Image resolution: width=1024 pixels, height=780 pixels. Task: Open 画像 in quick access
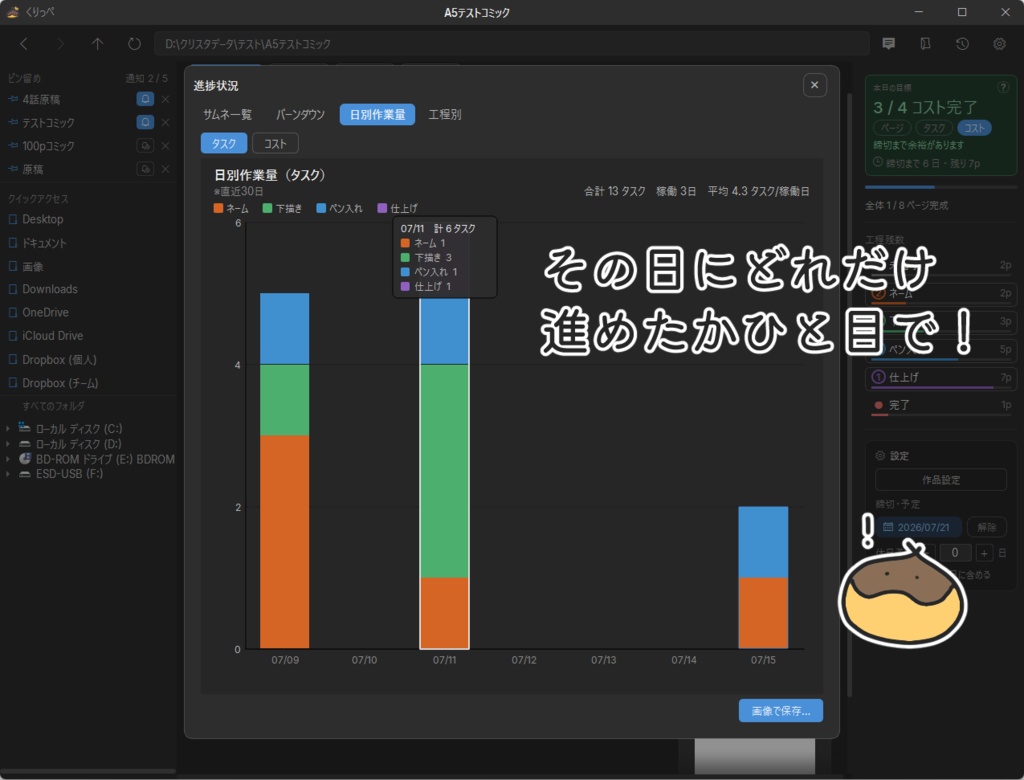pos(33,267)
